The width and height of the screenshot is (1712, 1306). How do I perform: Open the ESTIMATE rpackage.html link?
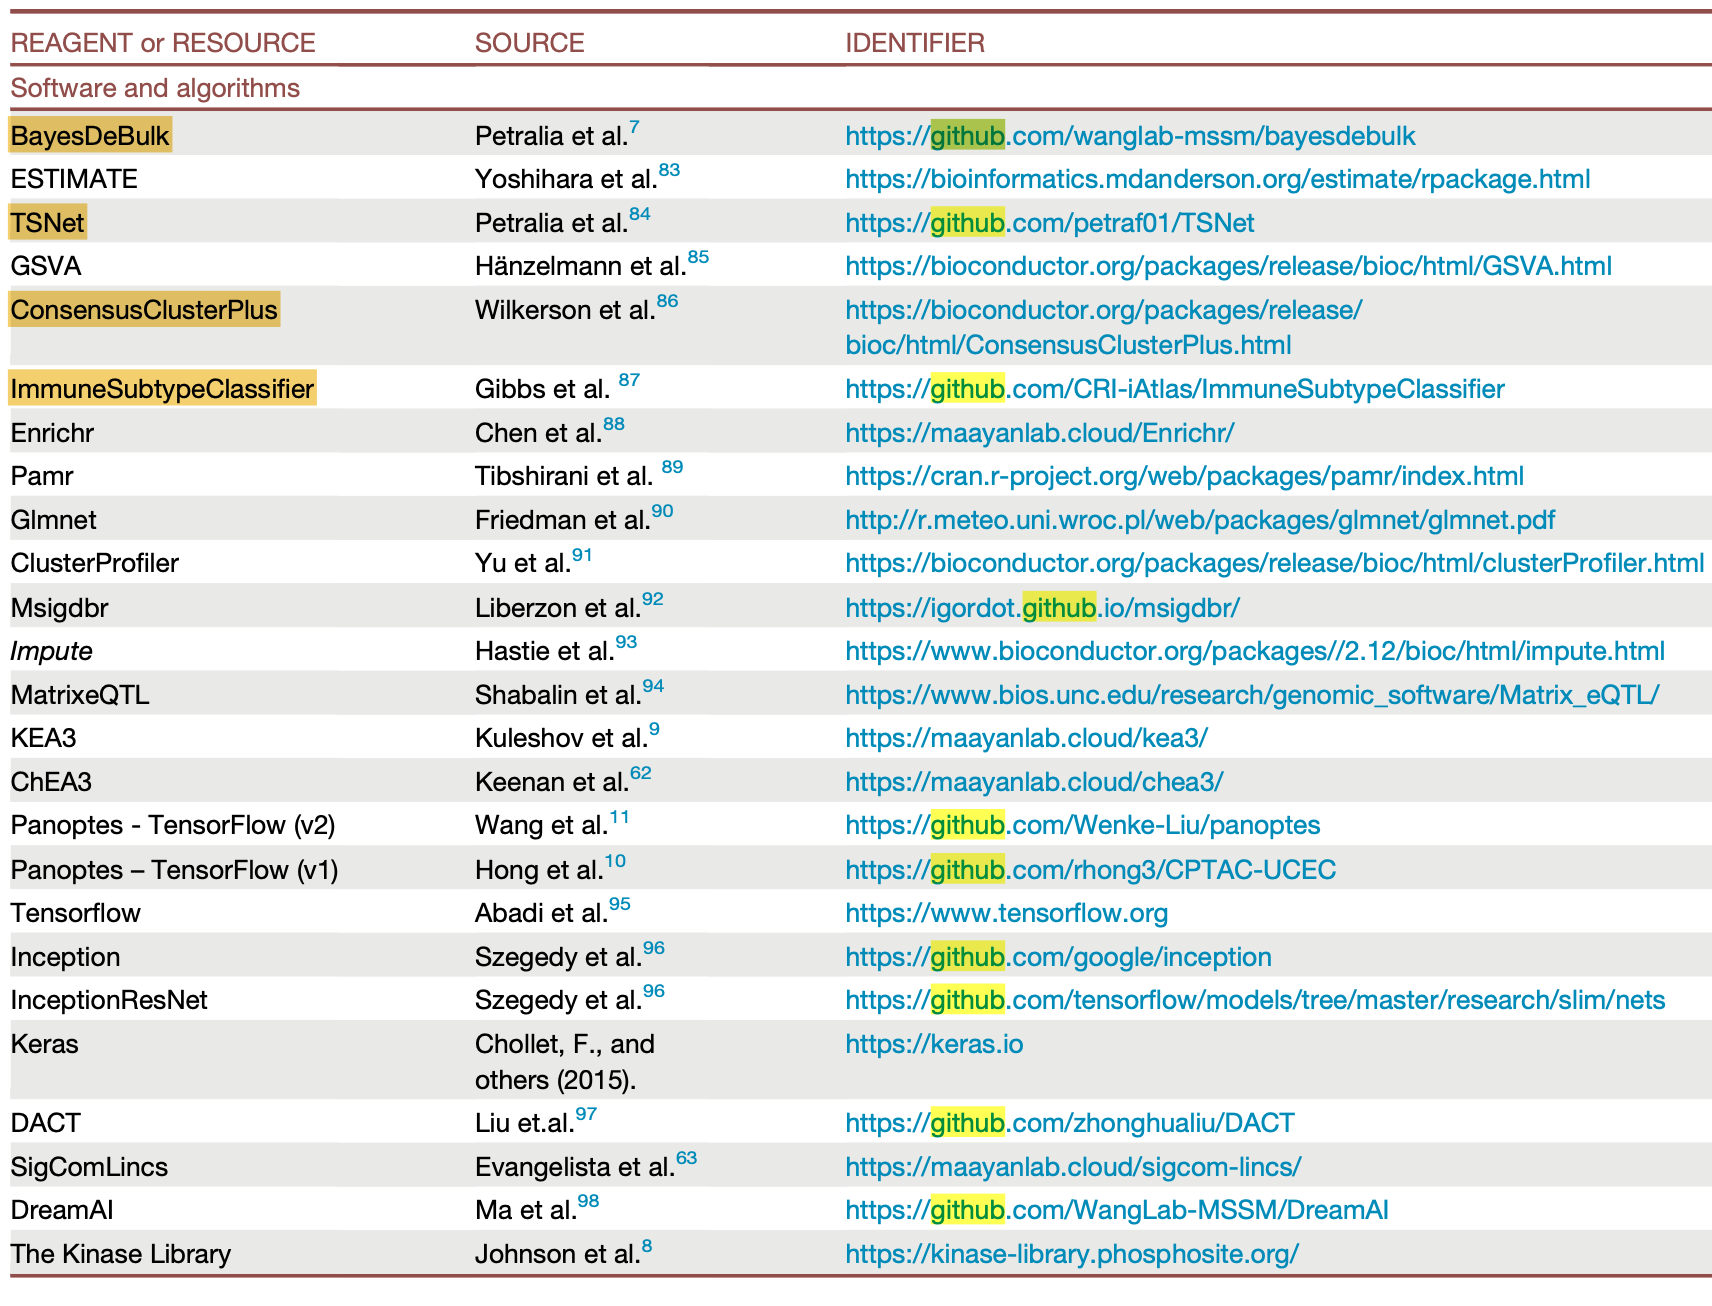1217,179
